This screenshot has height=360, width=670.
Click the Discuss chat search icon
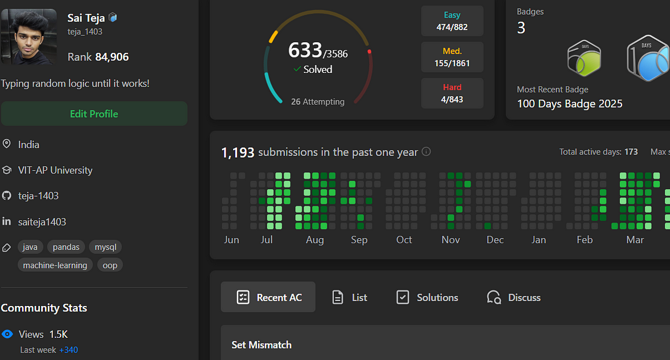pos(494,297)
